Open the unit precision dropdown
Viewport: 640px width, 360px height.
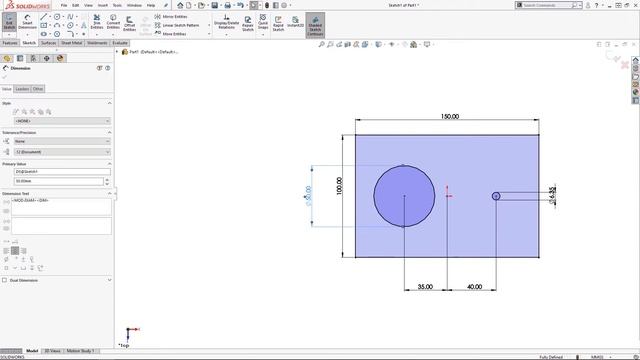point(62,152)
